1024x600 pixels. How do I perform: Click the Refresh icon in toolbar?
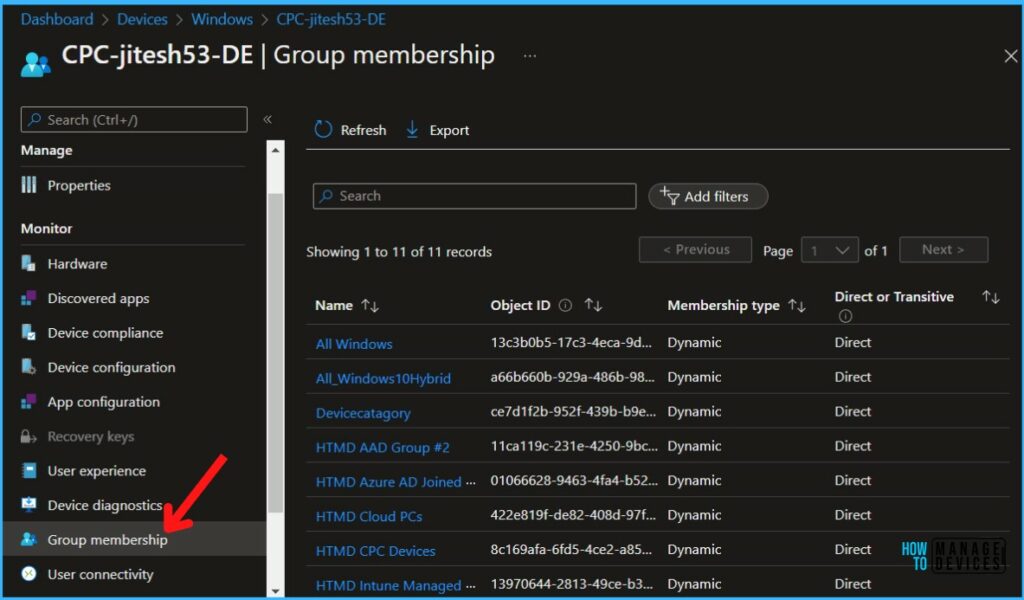(x=323, y=130)
